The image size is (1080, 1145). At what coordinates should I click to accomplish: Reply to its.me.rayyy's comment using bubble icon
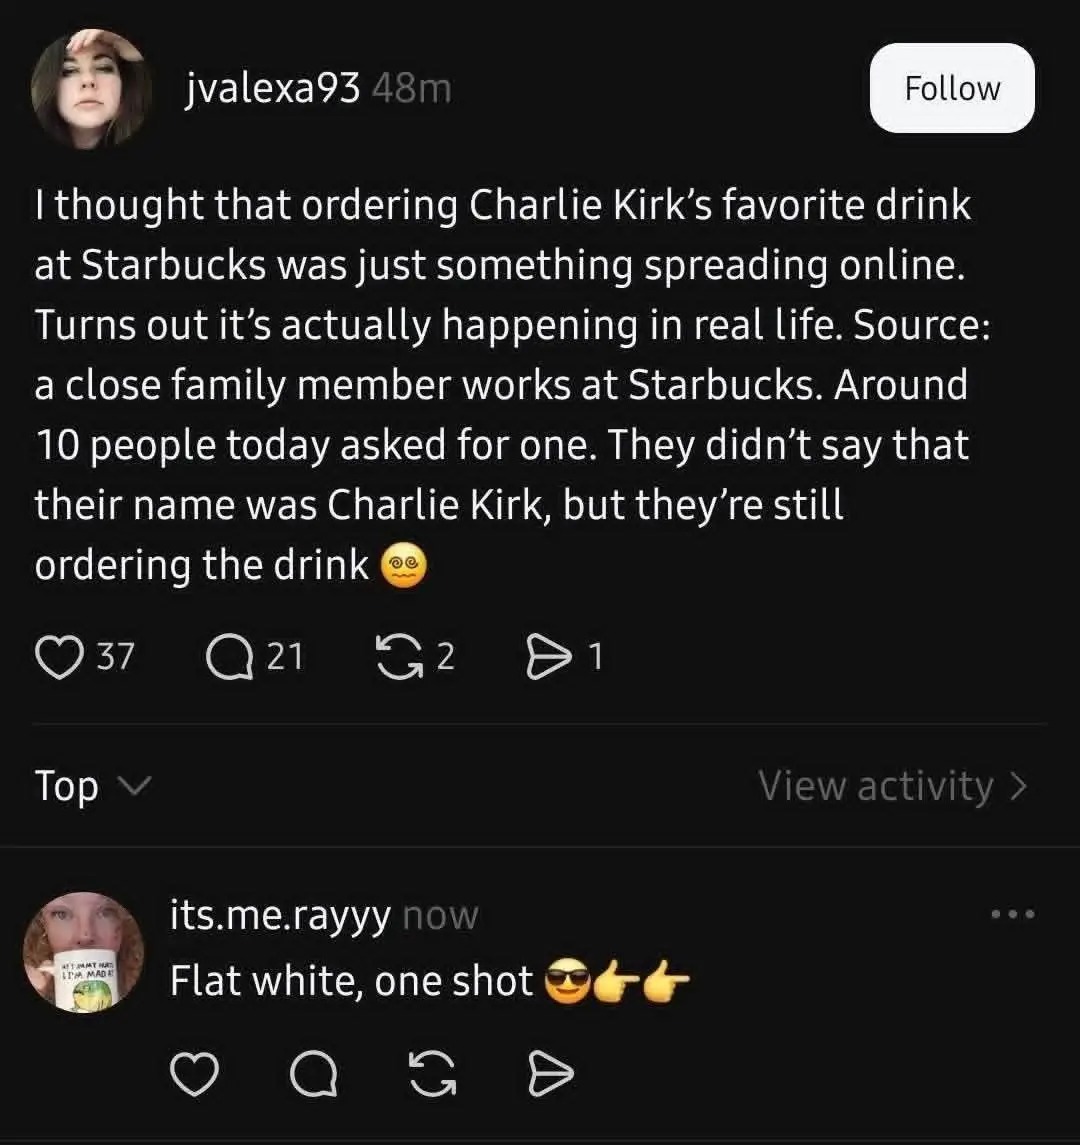[314, 1074]
